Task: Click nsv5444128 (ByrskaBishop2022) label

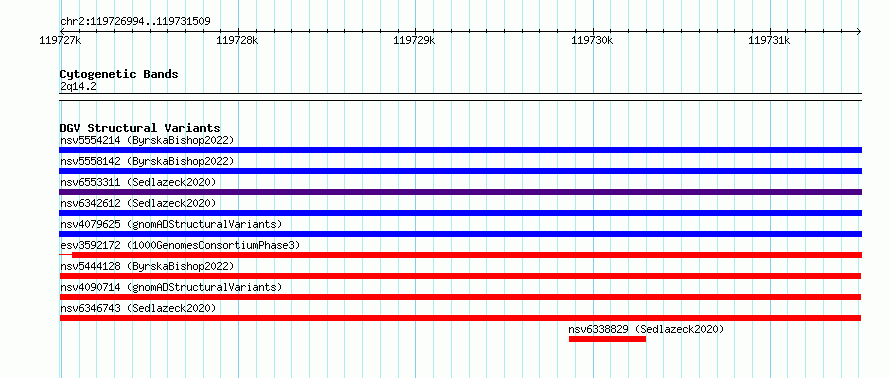Action: (147, 266)
